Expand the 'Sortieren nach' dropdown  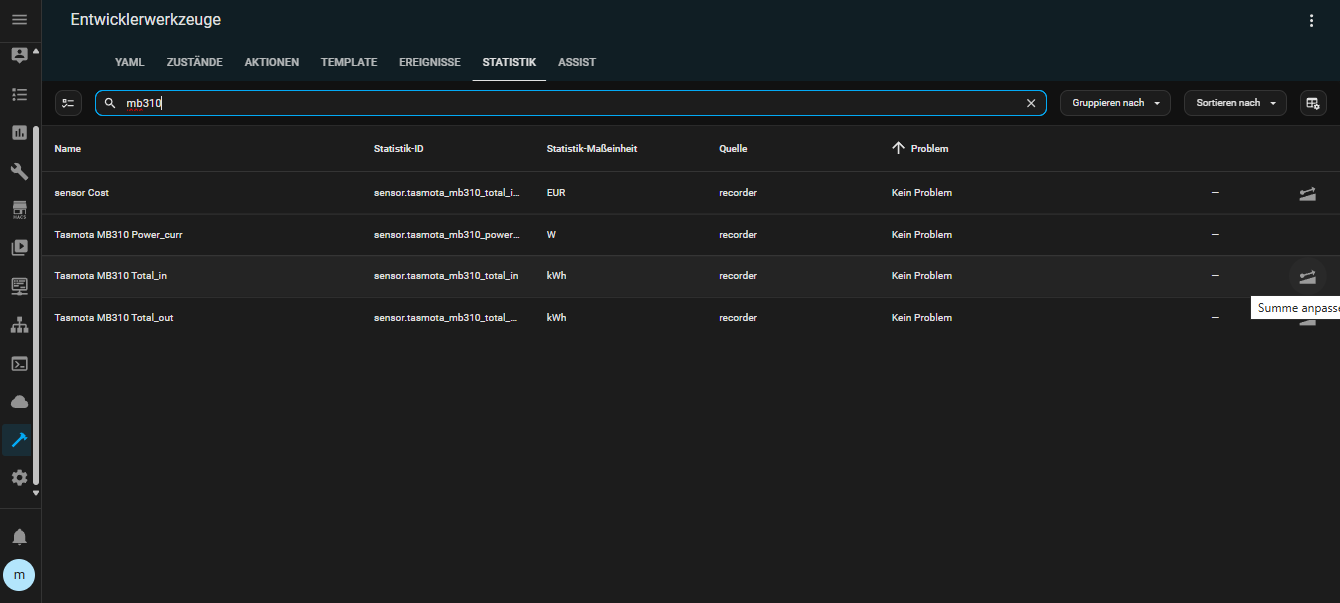coord(1235,103)
